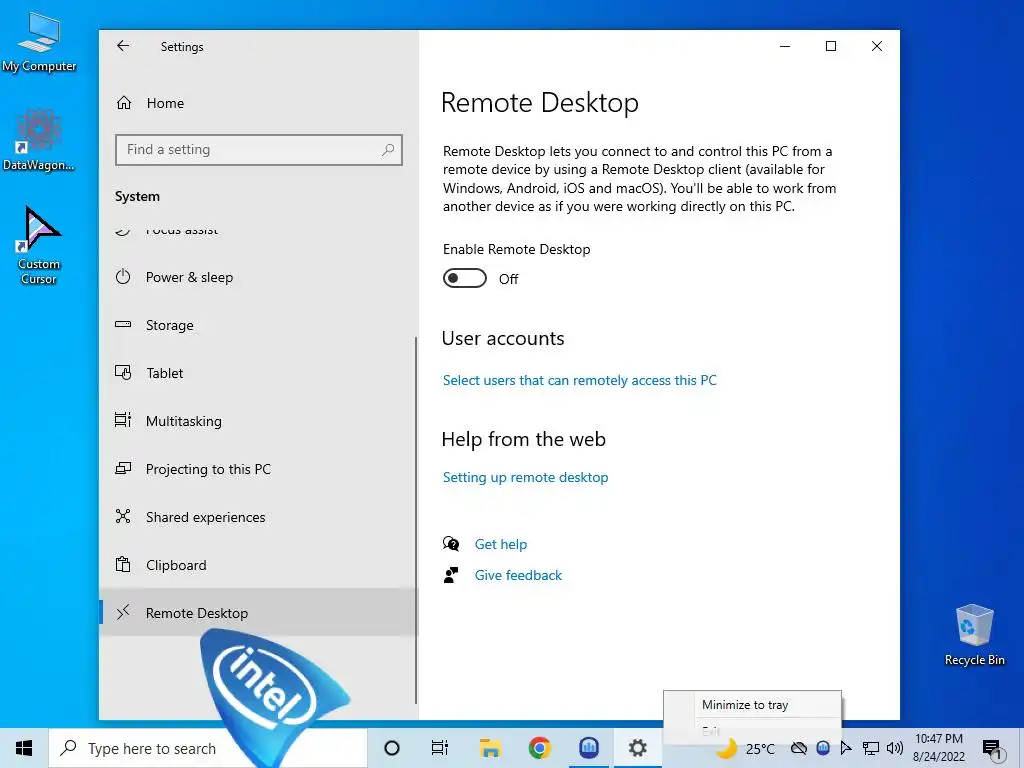
Task: Click the Give feedback link
Action: click(x=518, y=575)
